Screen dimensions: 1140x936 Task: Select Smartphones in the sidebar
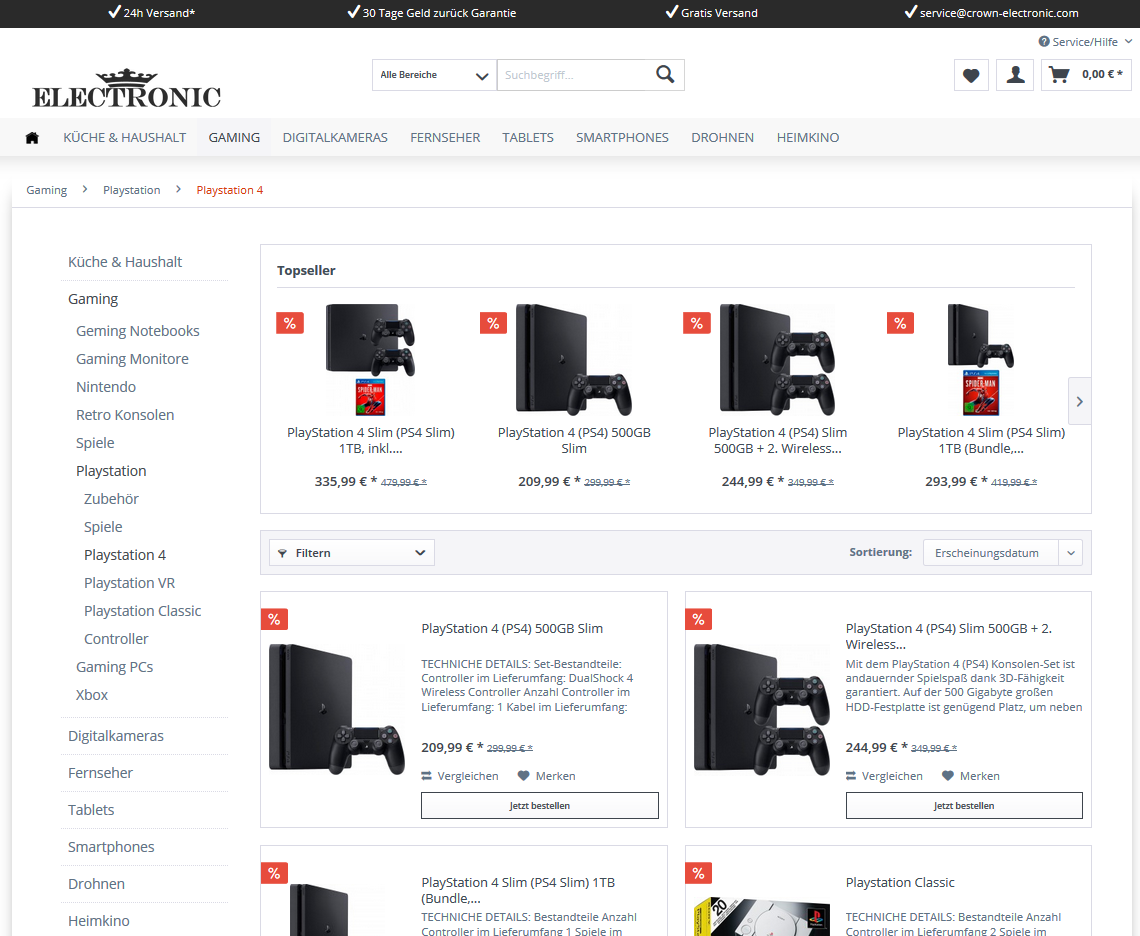click(111, 847)
